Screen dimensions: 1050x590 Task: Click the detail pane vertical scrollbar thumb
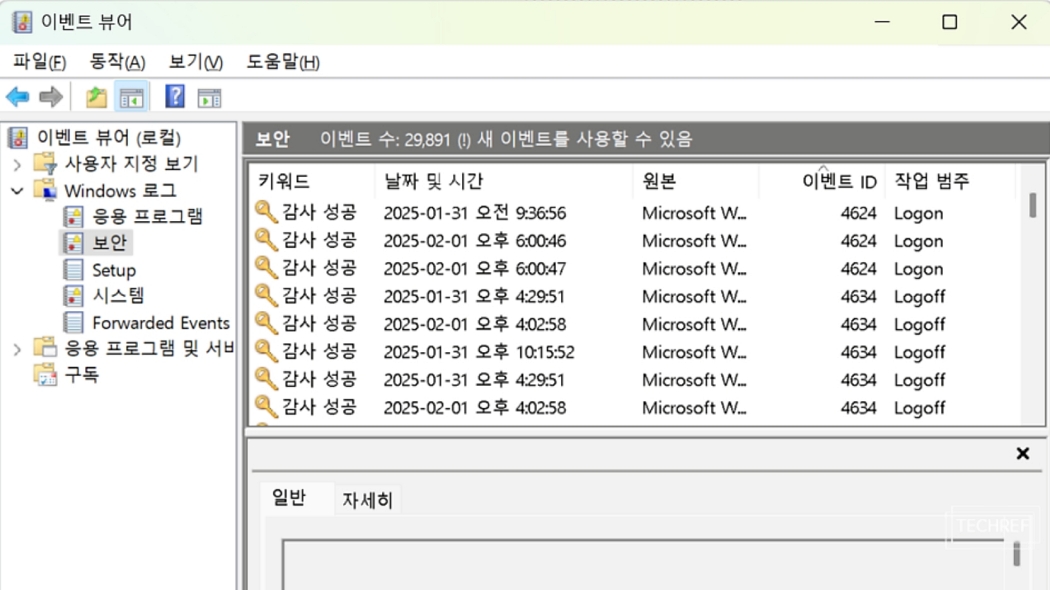tap(1017, 554)
